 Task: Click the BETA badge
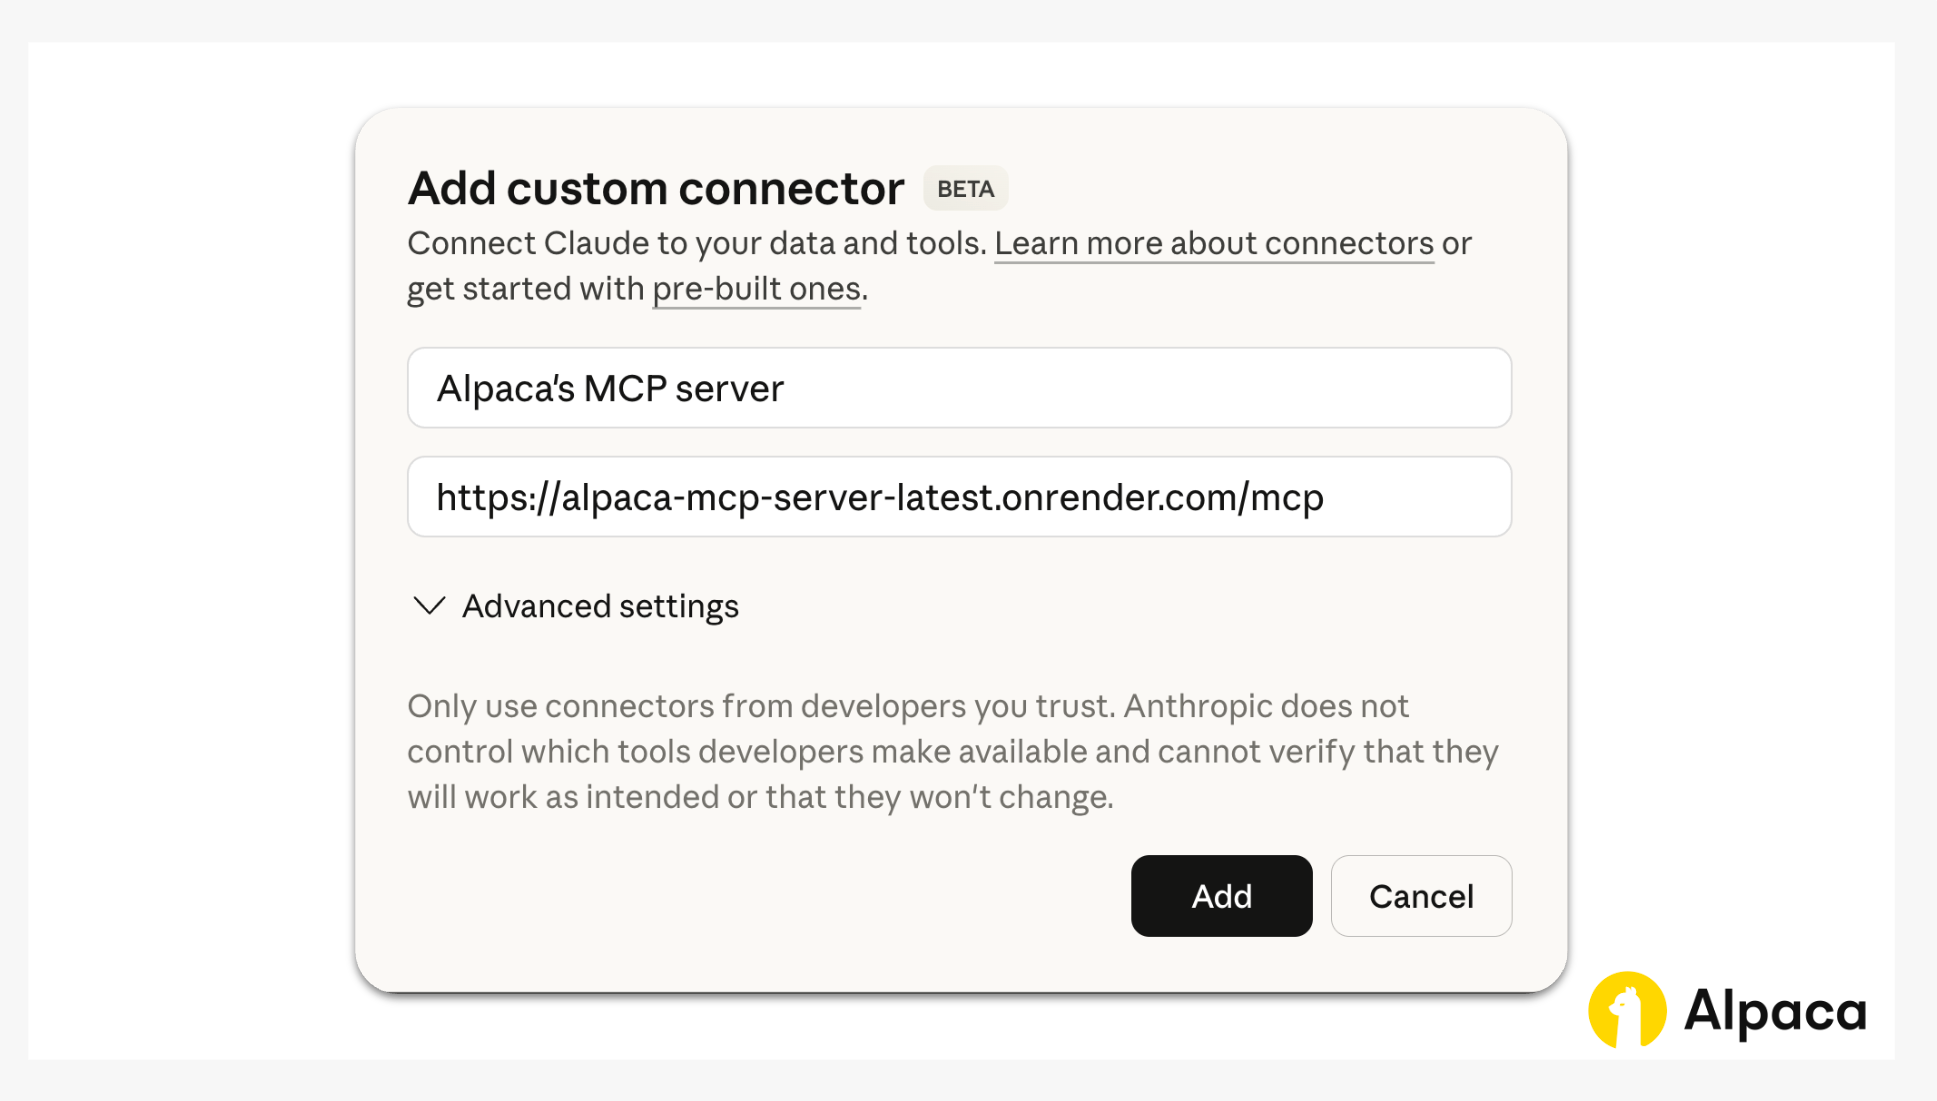[x=965, y=189]
